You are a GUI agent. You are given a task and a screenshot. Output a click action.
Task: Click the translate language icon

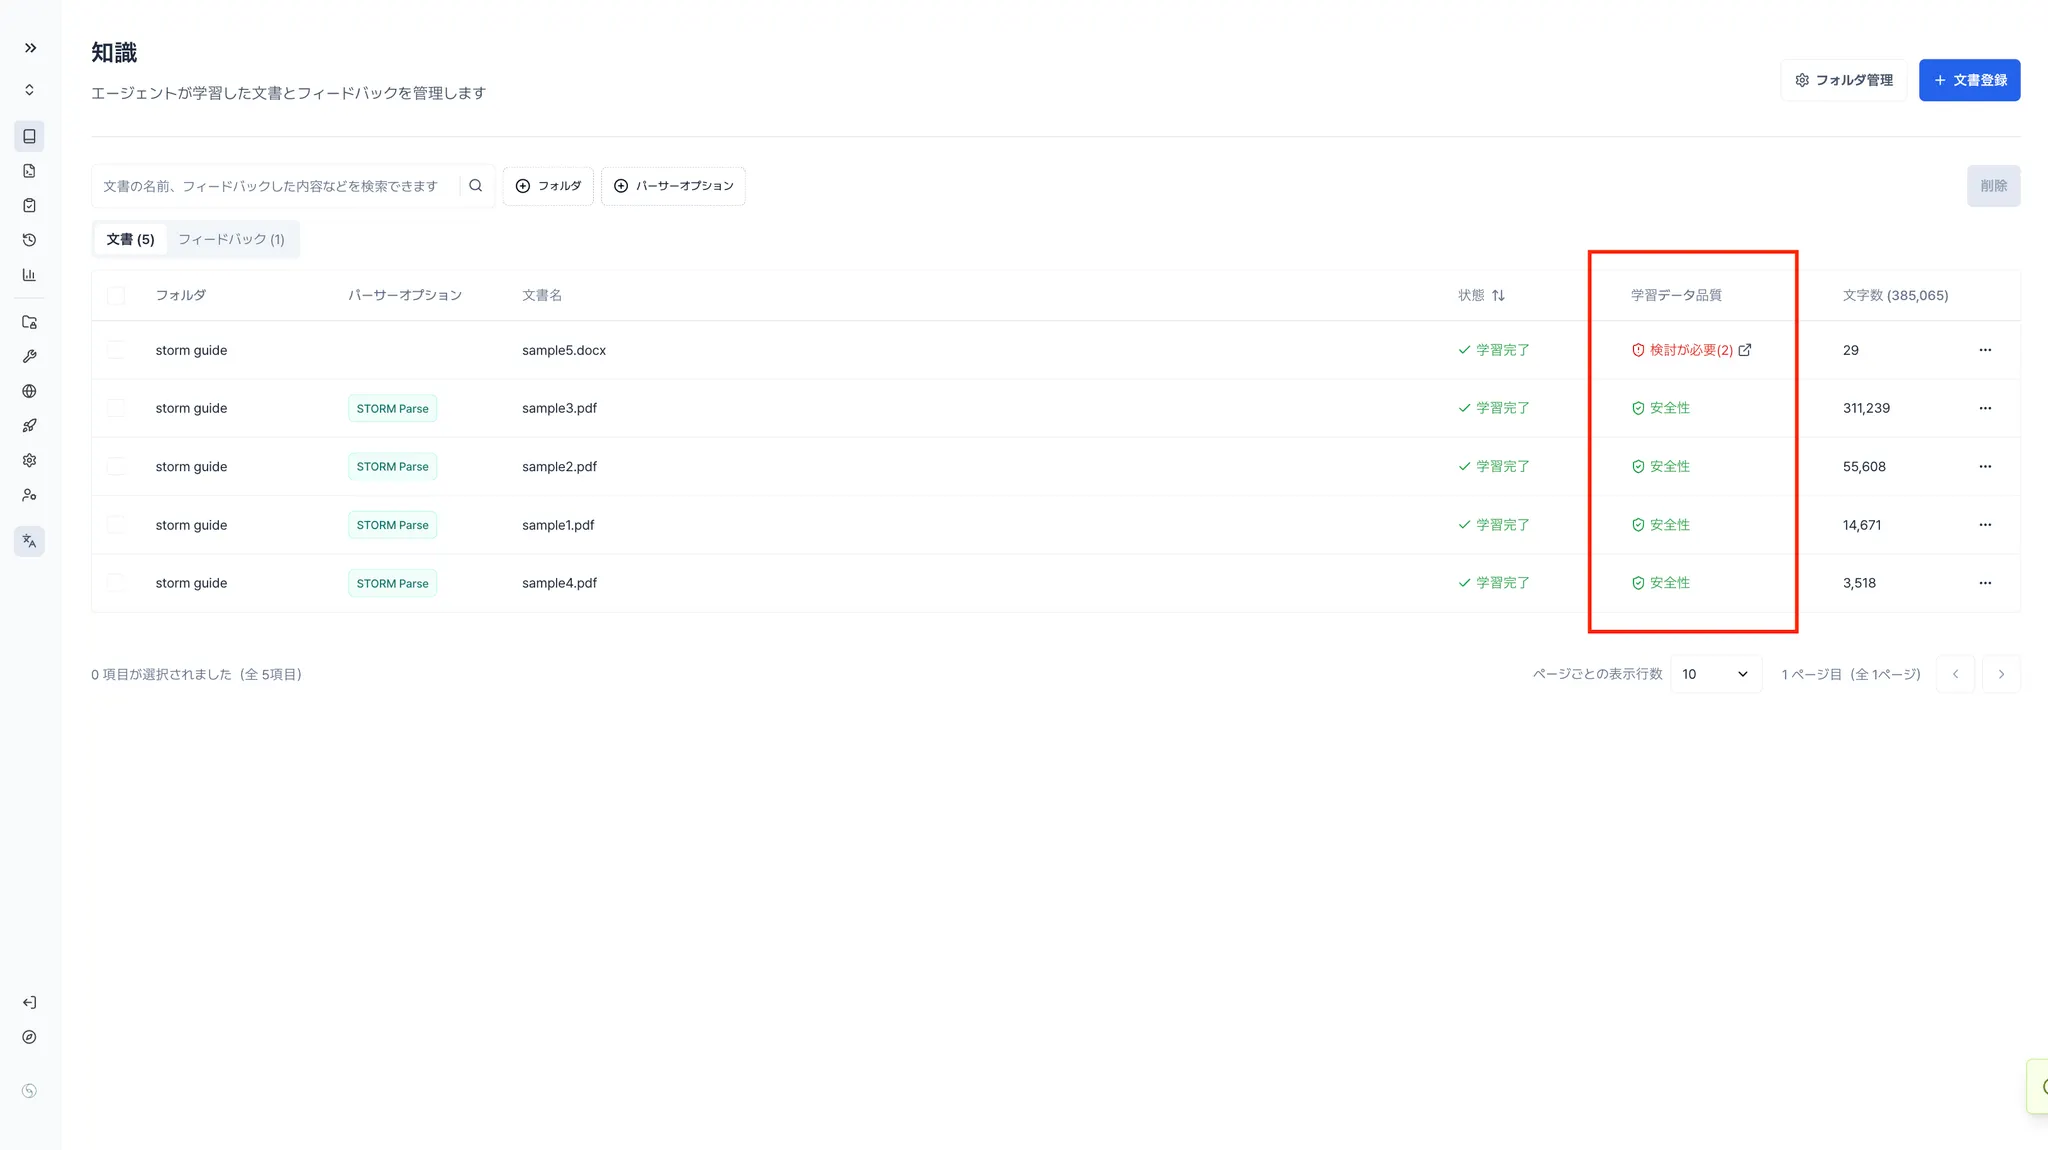29,541
